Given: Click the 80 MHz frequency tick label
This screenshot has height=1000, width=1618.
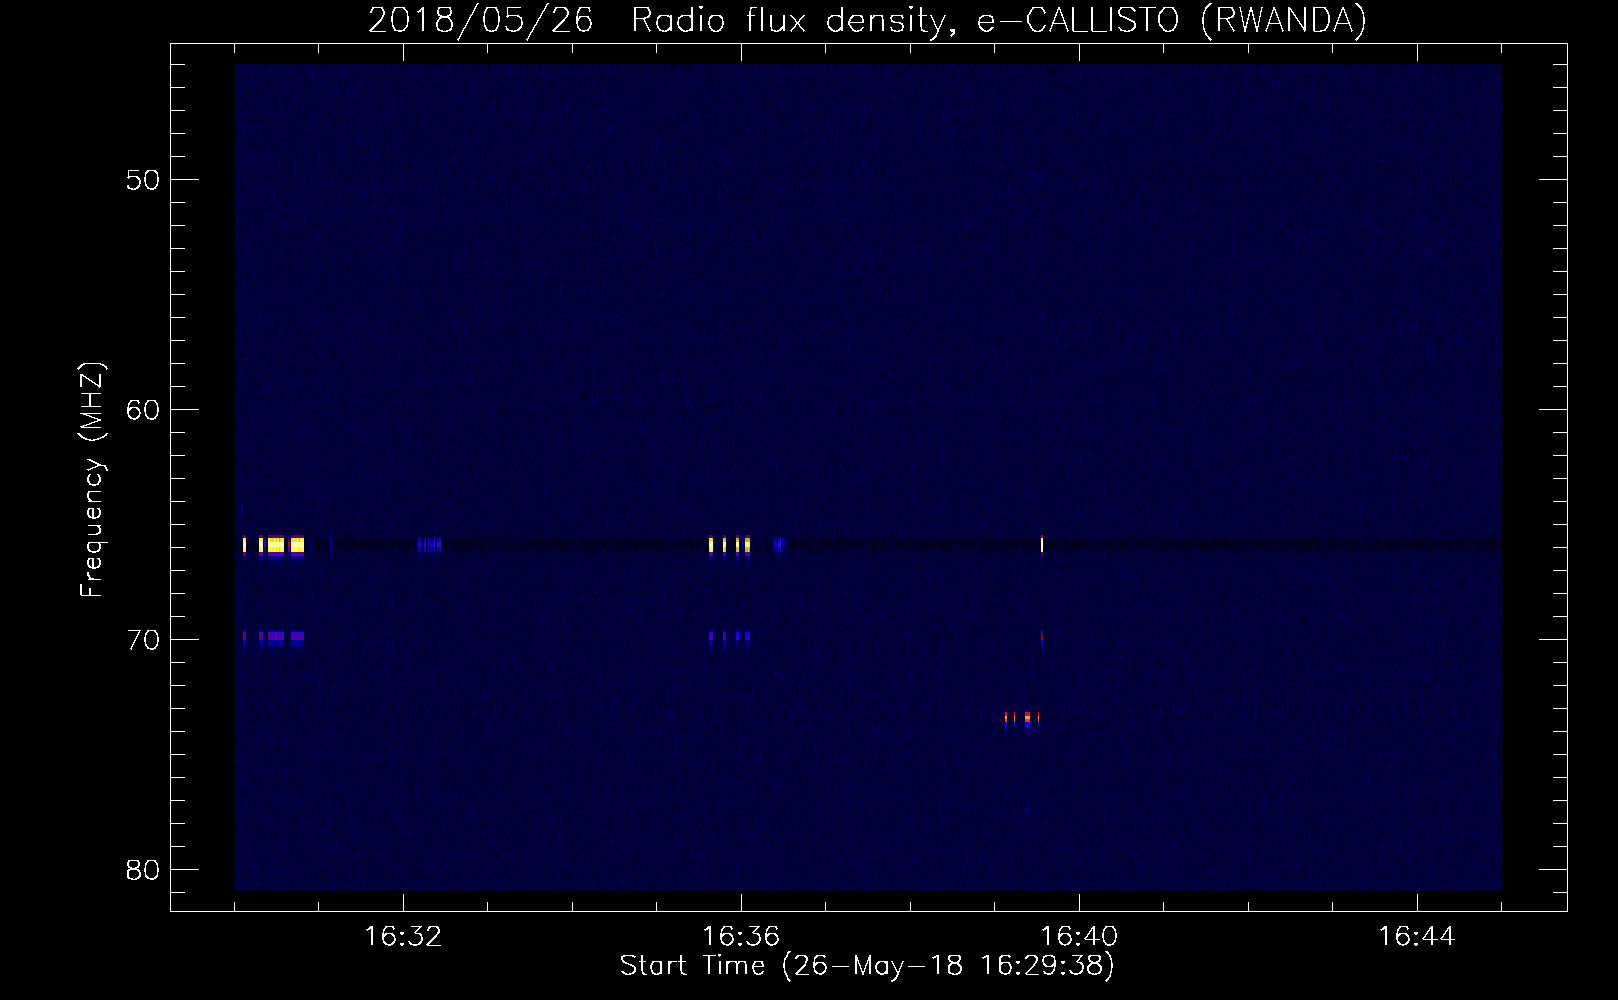Looking at the screenshot, I should pyautogui.click(x=143, y=869).
